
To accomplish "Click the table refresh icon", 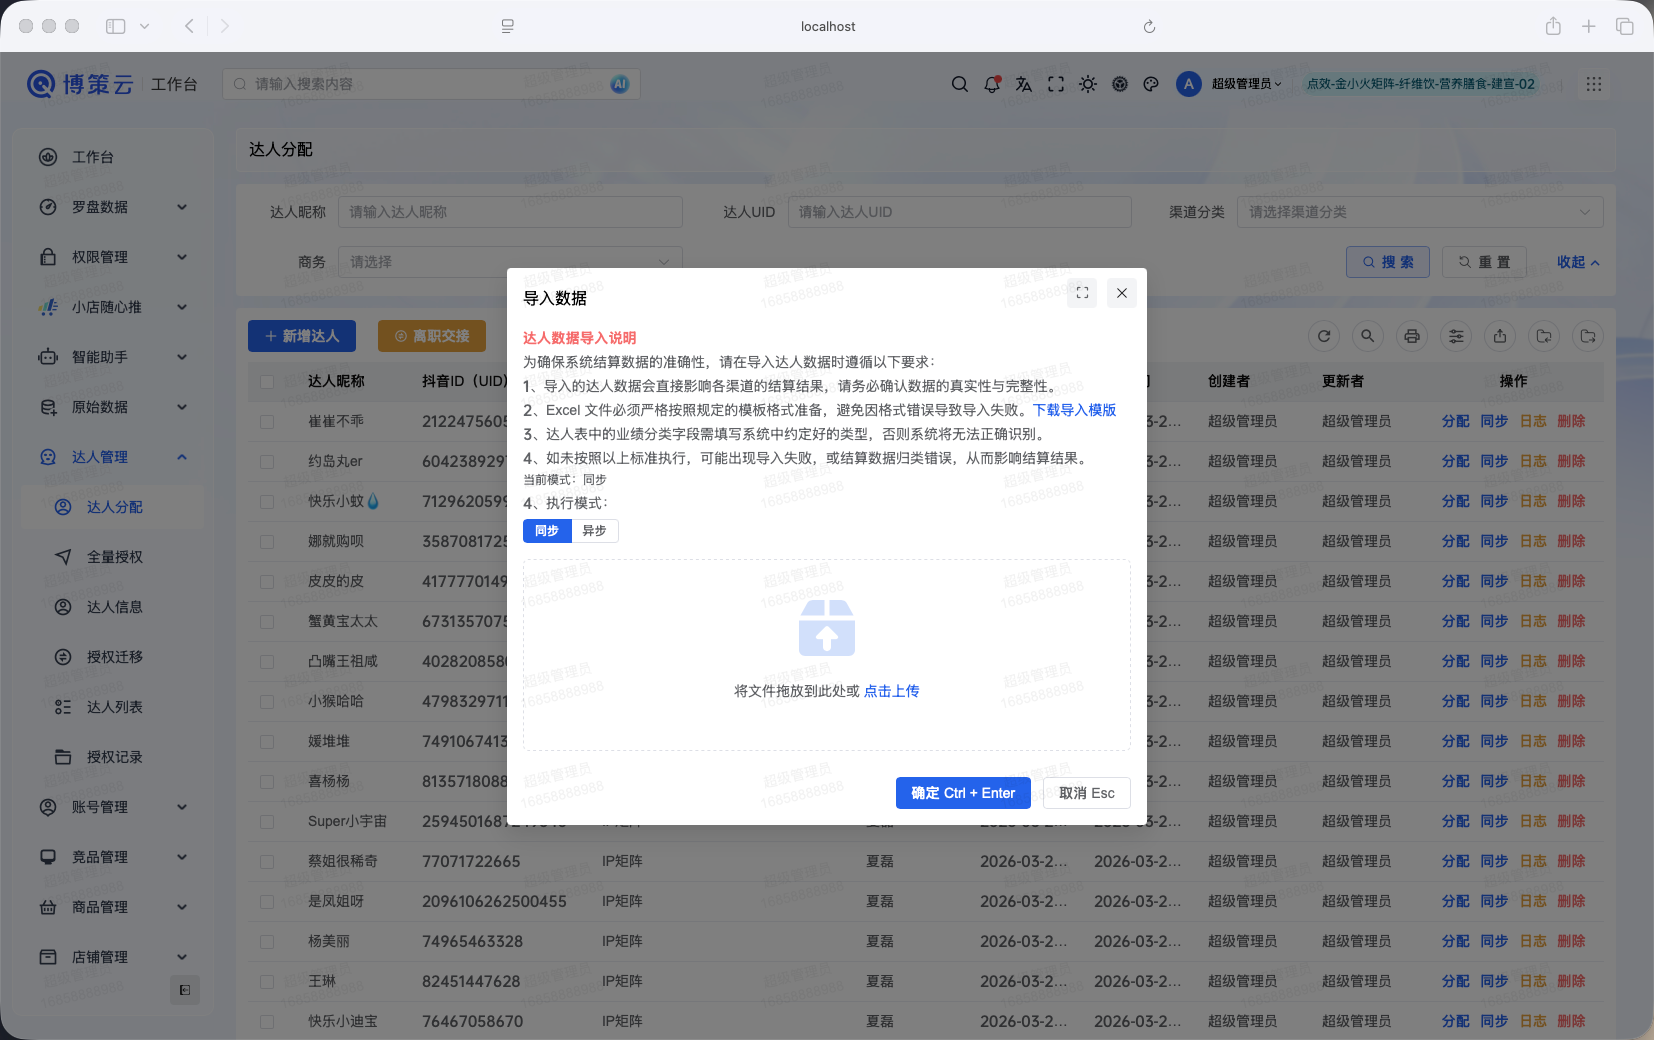I will [x=1324, y=336].
